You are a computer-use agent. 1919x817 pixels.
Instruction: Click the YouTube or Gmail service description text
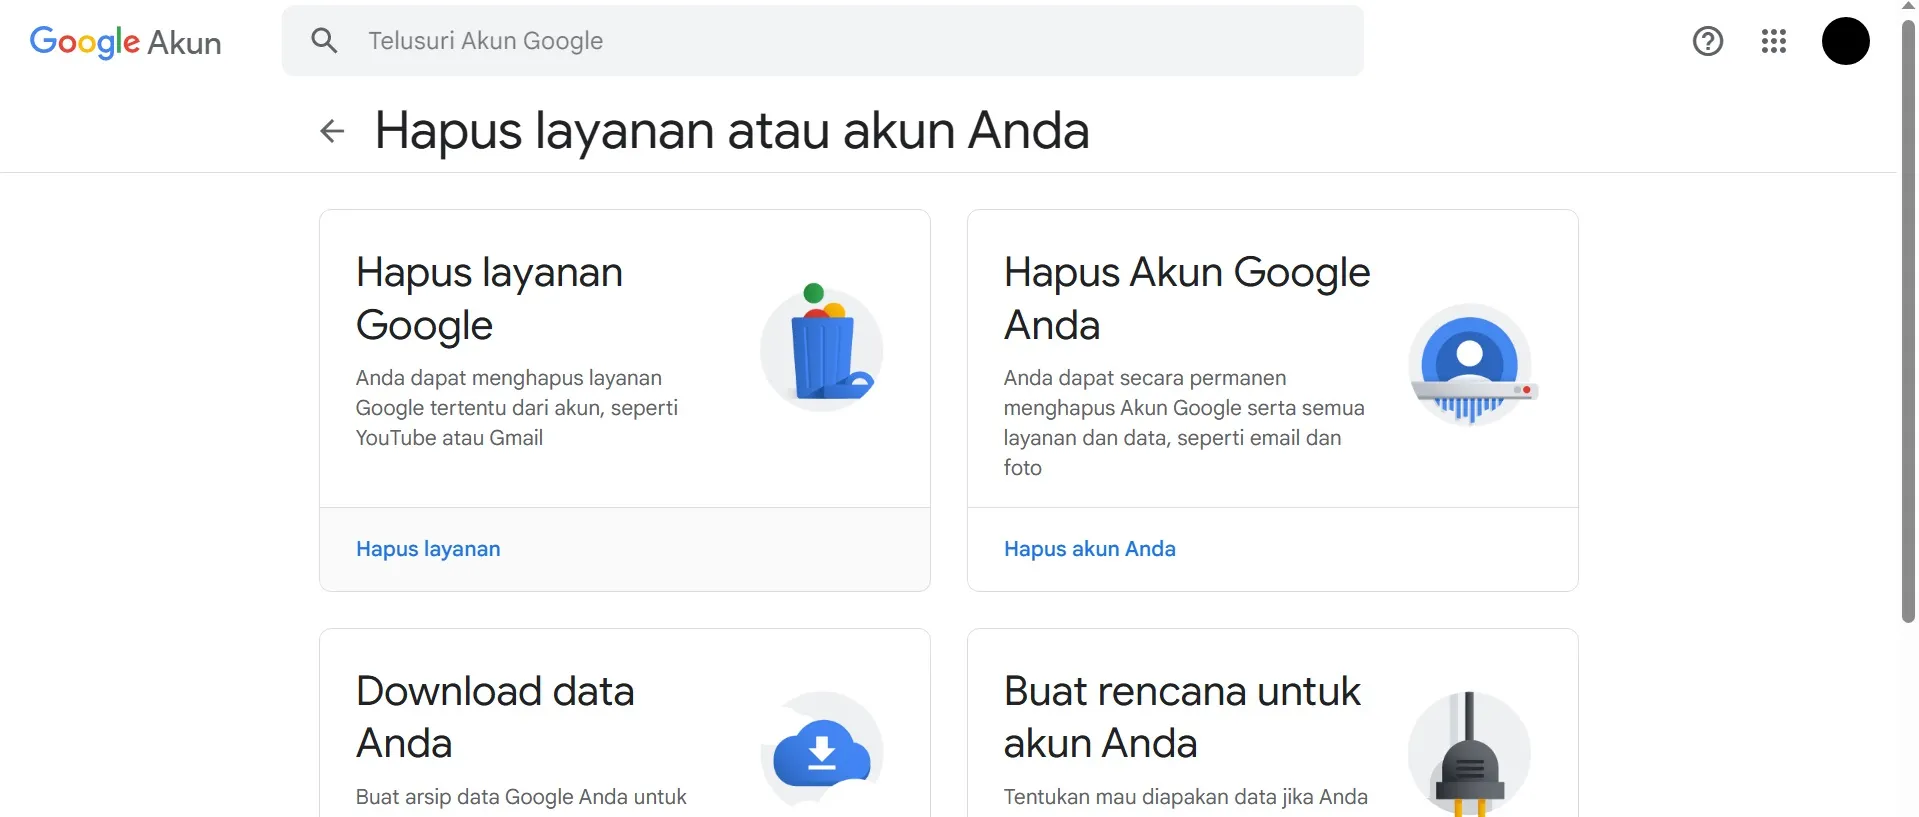coord(516,408)
